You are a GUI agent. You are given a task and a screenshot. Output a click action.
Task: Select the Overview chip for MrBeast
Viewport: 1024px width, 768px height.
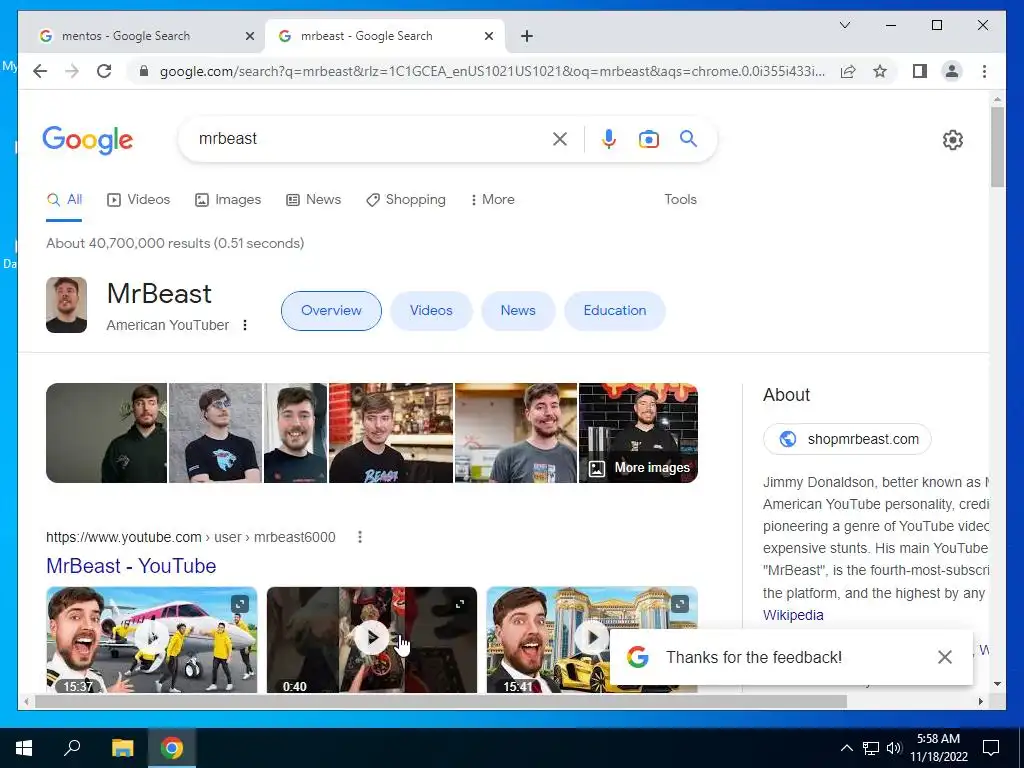click(331, 311)
